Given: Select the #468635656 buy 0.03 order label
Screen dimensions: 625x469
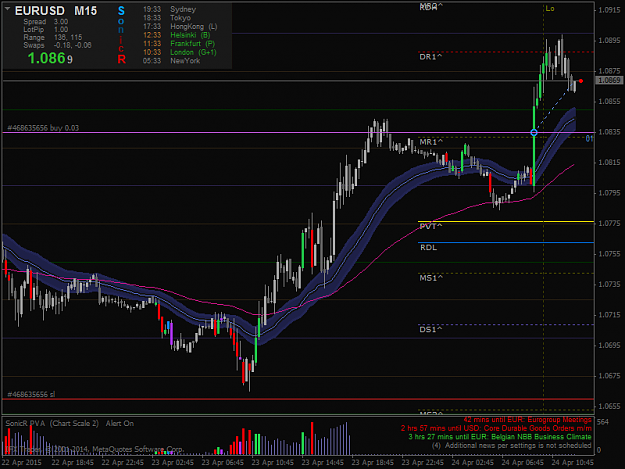Looking at the screenshot, I should pos(43,128).
